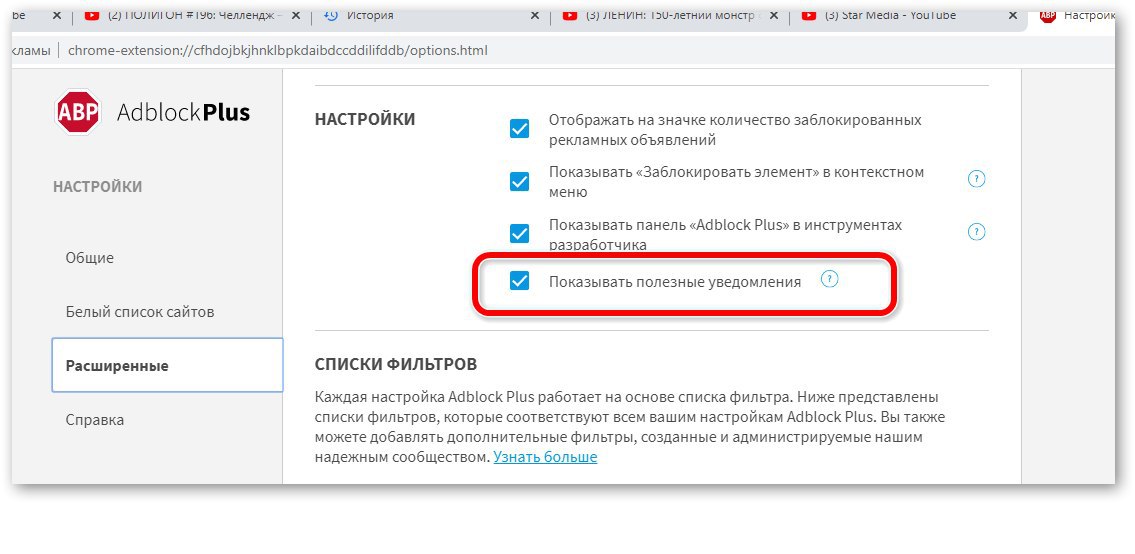Click history icon on История tab
Screen dimensions: 1135x554
[x=331, y=15]
